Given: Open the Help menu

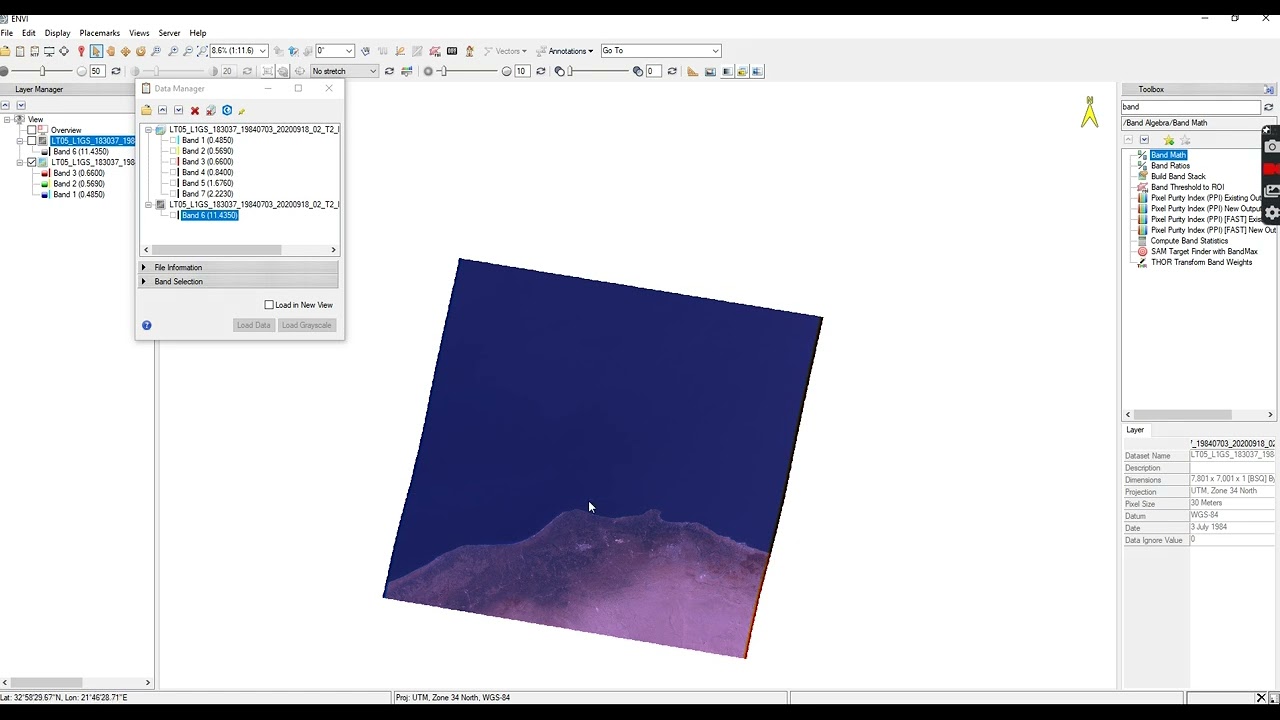Looking at the screenshot, I should pos(198,33).
